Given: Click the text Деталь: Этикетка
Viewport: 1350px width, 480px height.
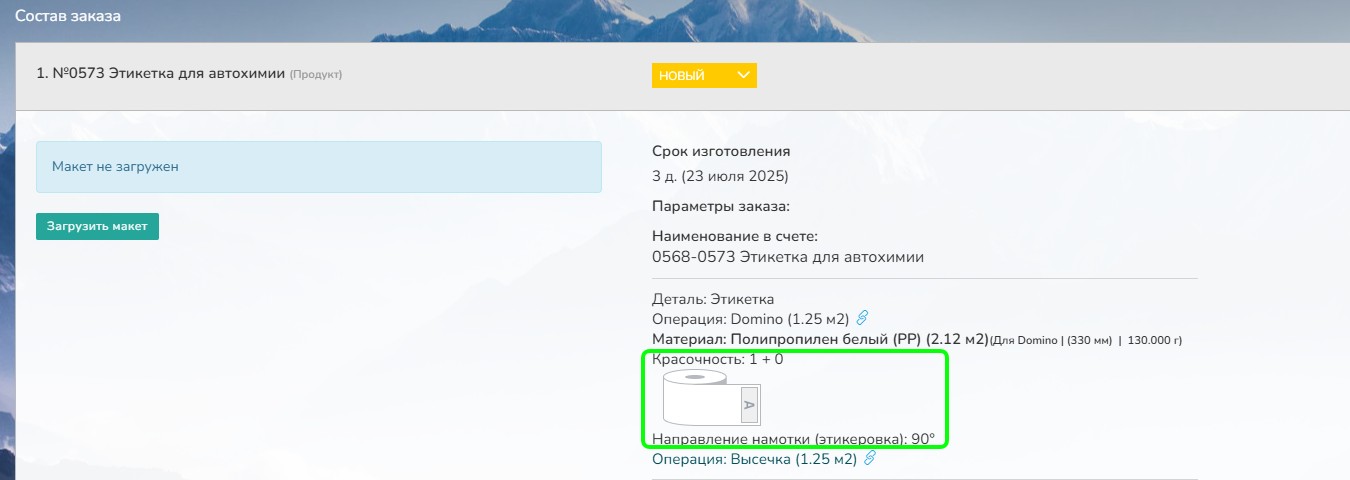Looking at the screenshot, I should 713,299.
